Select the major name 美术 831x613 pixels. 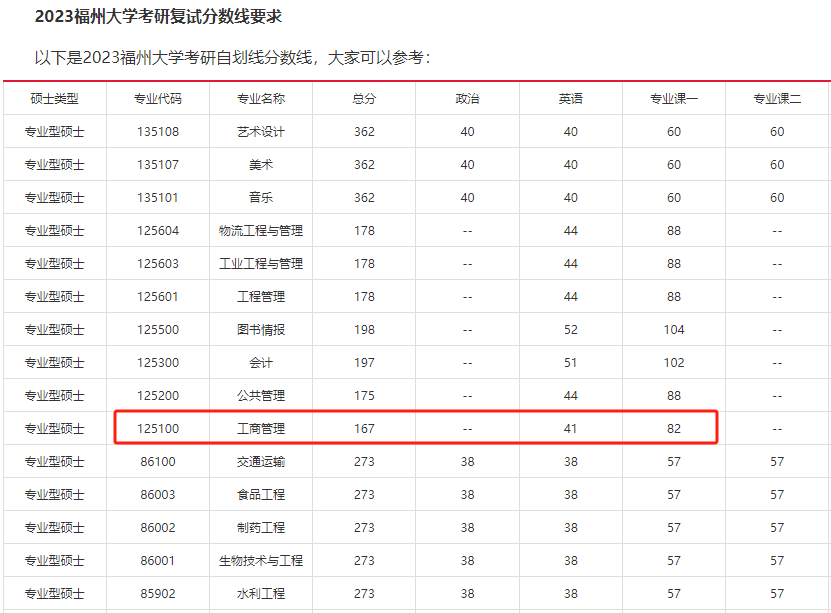(261, 165)
